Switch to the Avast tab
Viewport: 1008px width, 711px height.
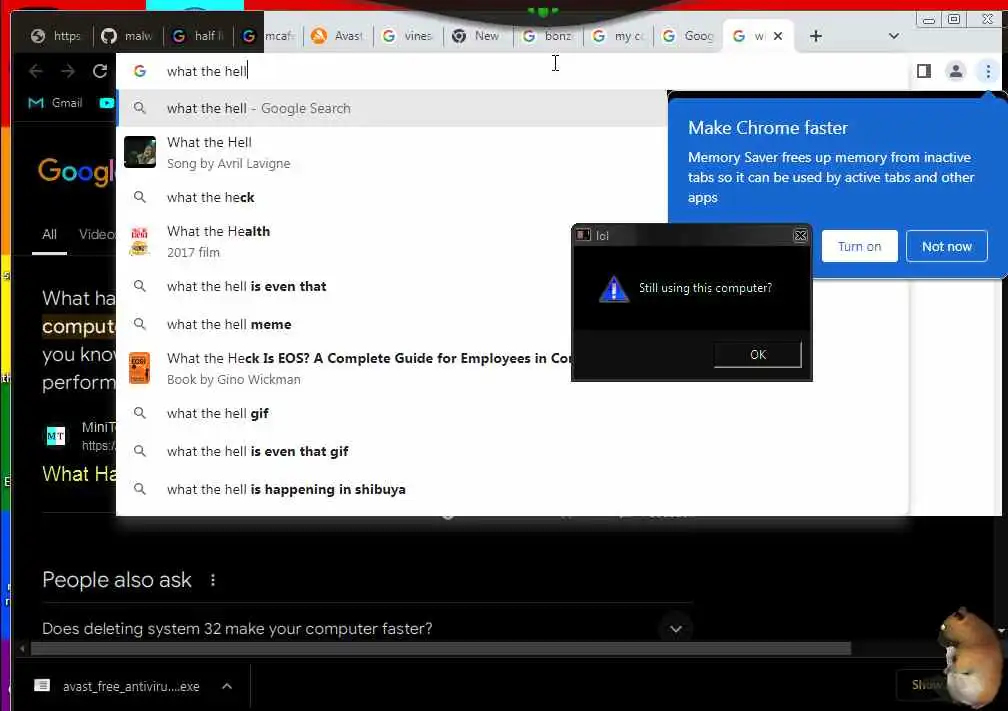click(x=337, y=36)
